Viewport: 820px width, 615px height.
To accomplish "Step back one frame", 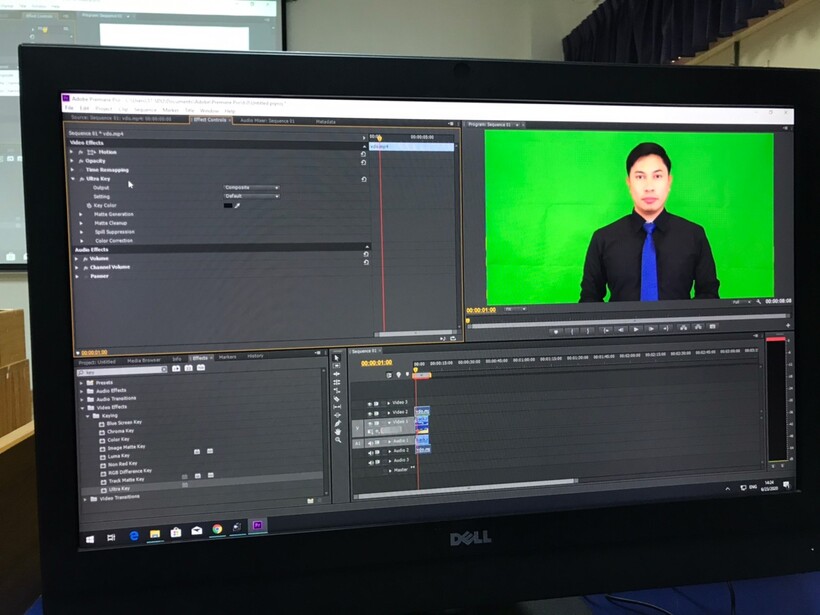I will pyautogui.click(x=621, y=330).
